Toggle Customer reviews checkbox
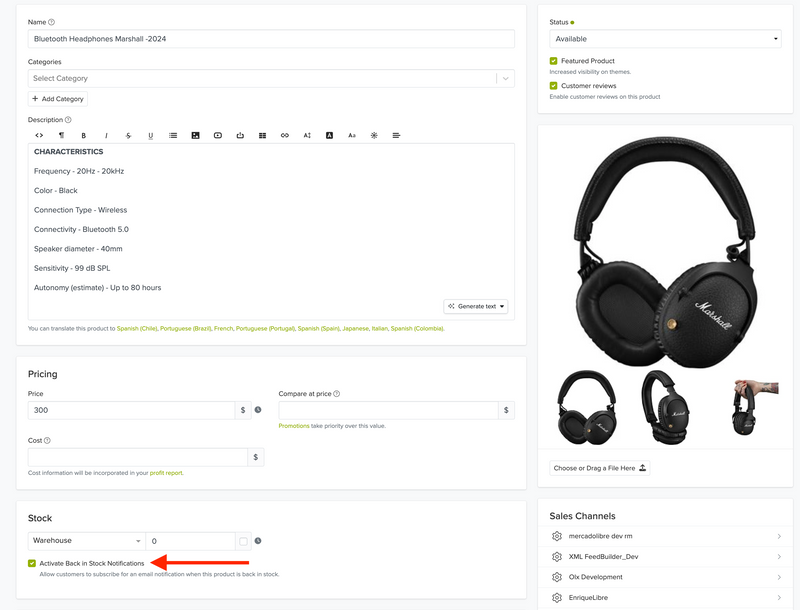This screenshot has height=610, width=800. (554, 86)
